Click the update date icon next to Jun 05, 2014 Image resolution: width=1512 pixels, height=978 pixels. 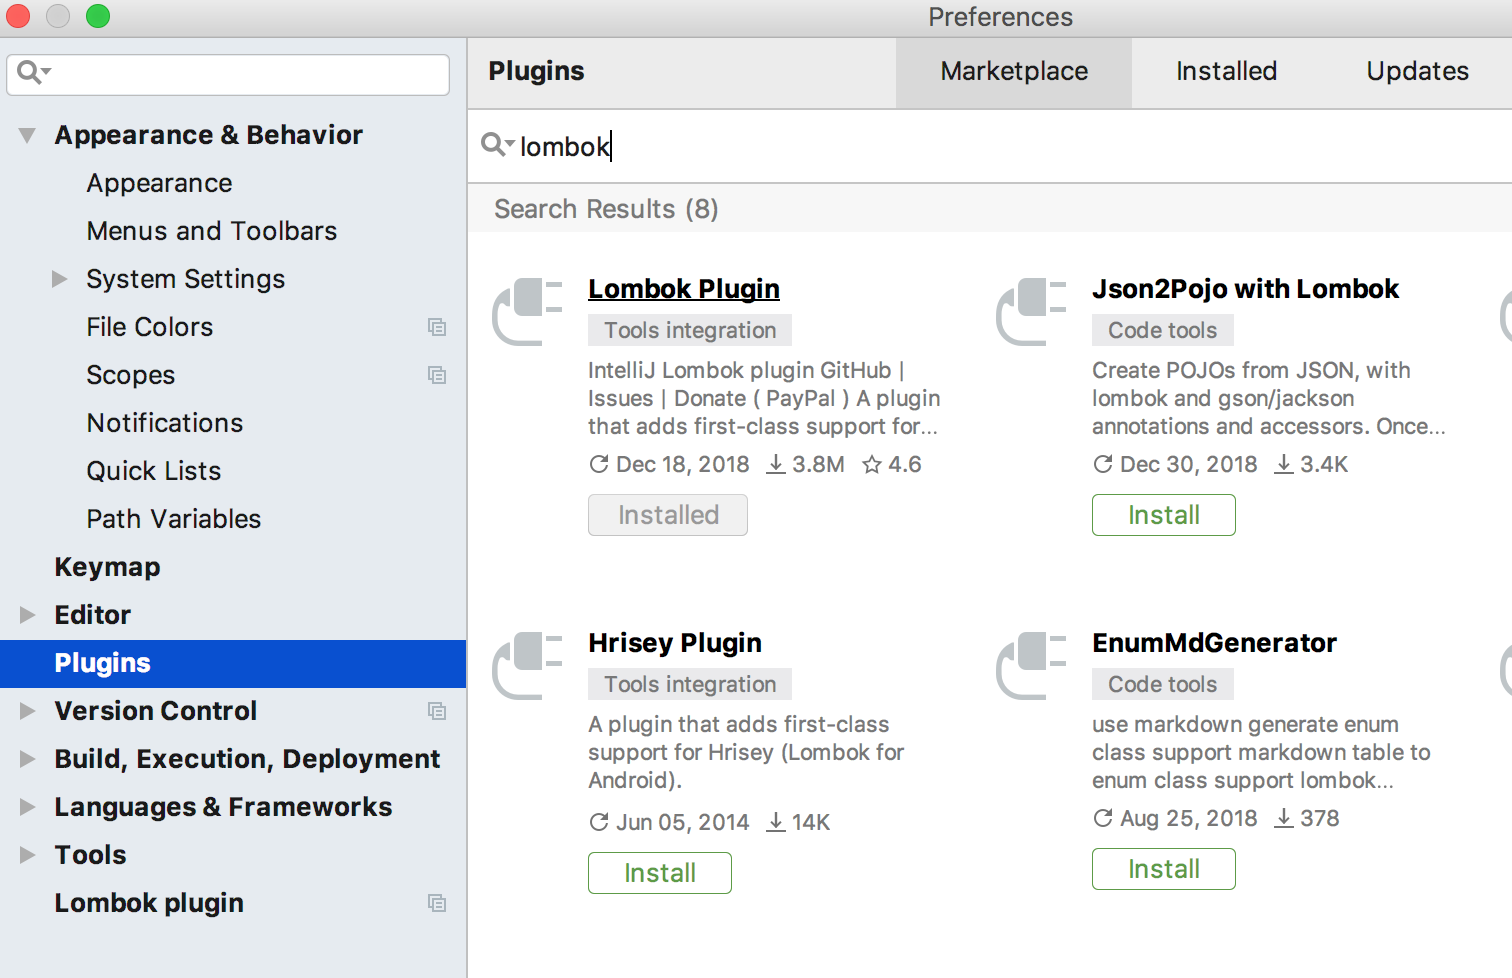[x=599, y=822]
